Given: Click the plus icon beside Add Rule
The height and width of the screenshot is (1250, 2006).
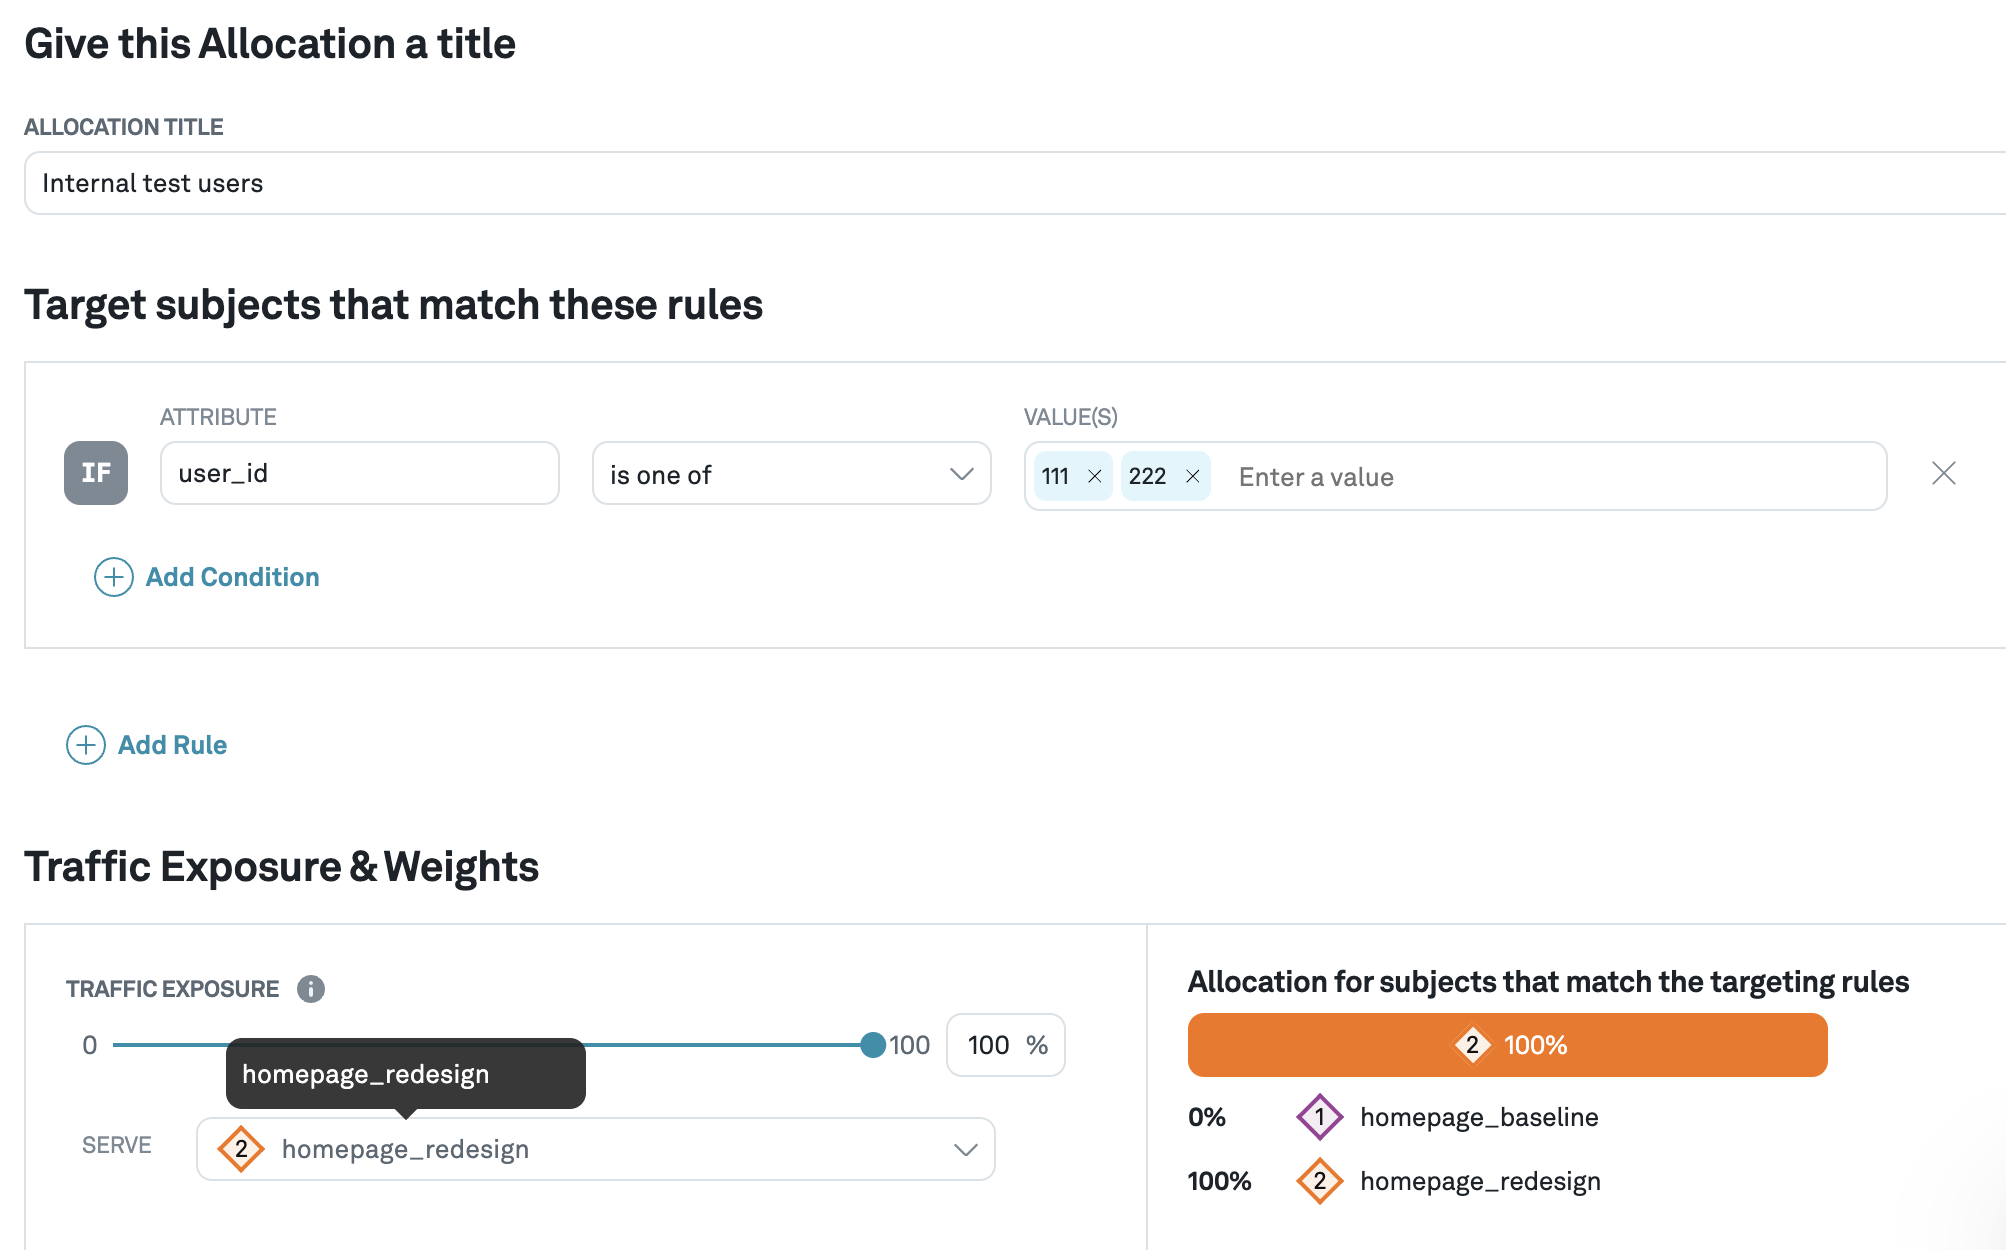Looking at the screenshot, I should click(x=86, y=745).
